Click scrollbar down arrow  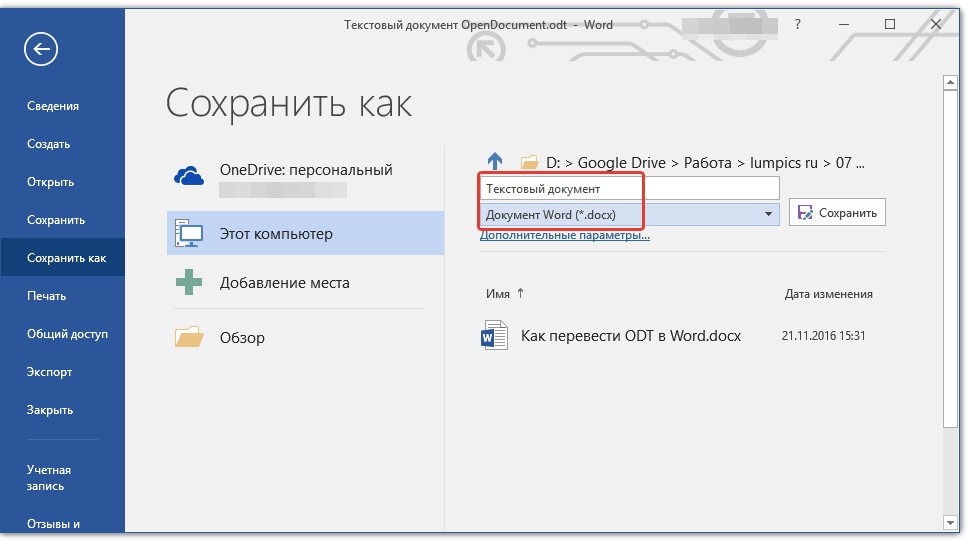[x=950, y=523]
